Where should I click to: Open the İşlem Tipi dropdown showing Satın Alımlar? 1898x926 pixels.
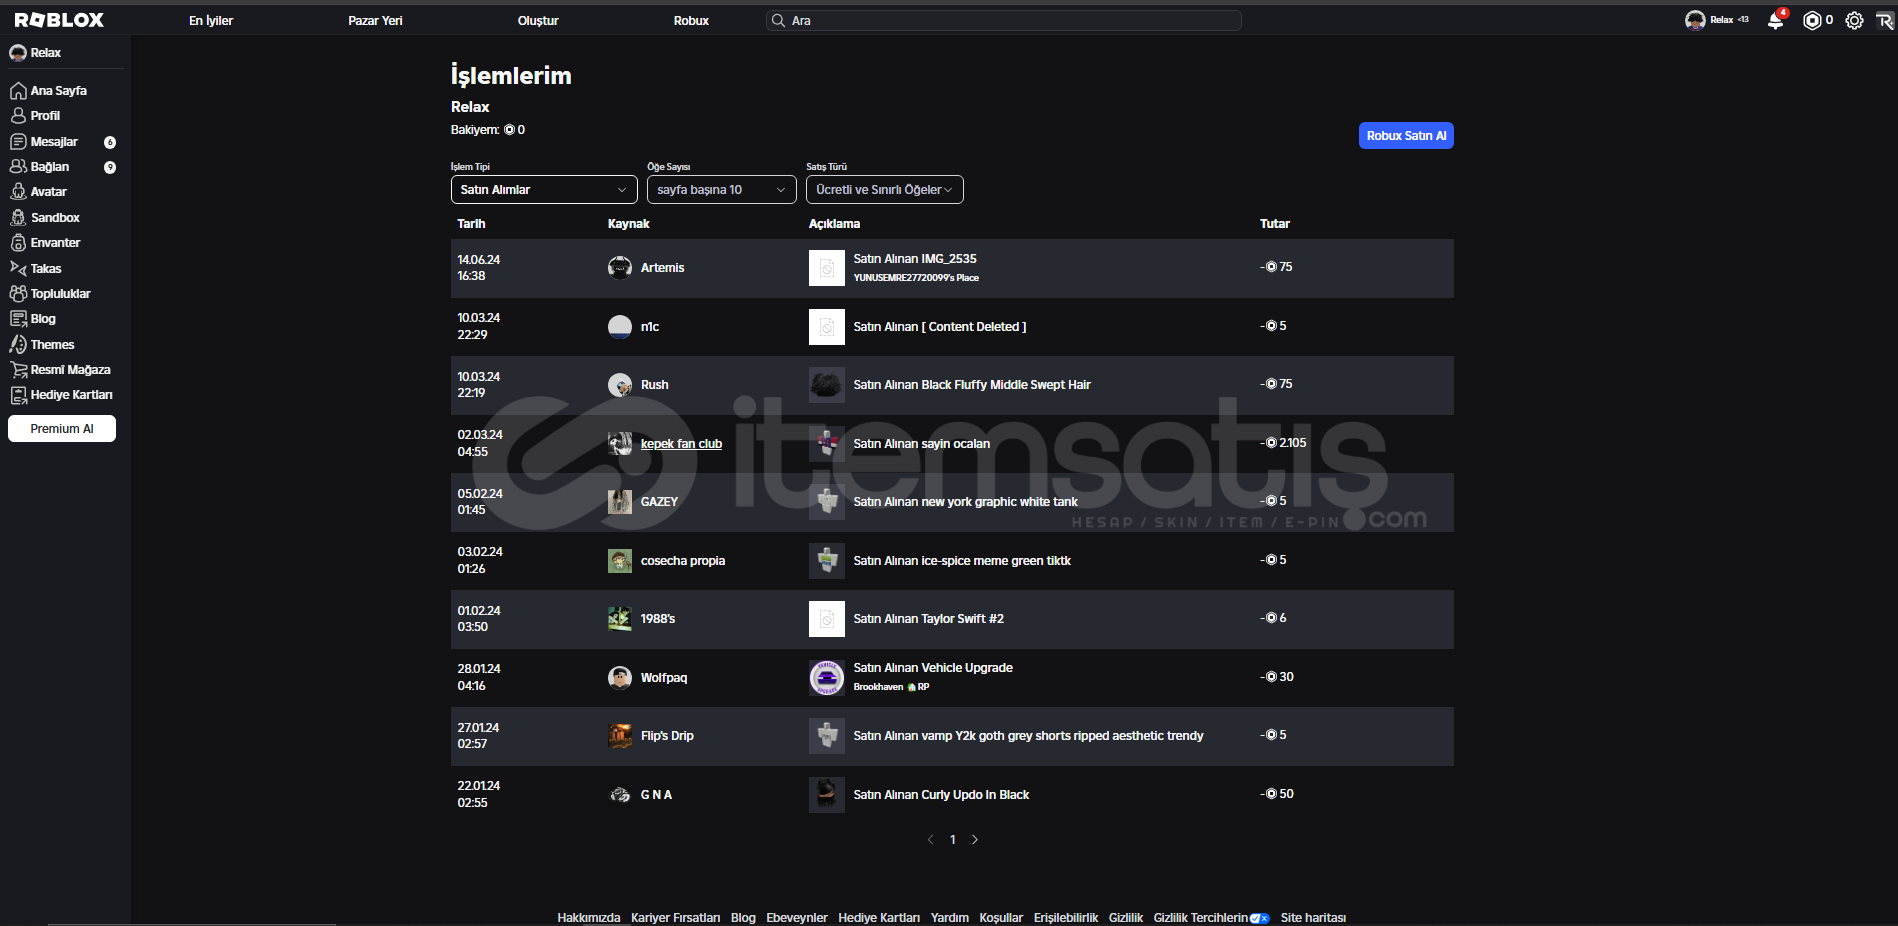pos(544,190)
